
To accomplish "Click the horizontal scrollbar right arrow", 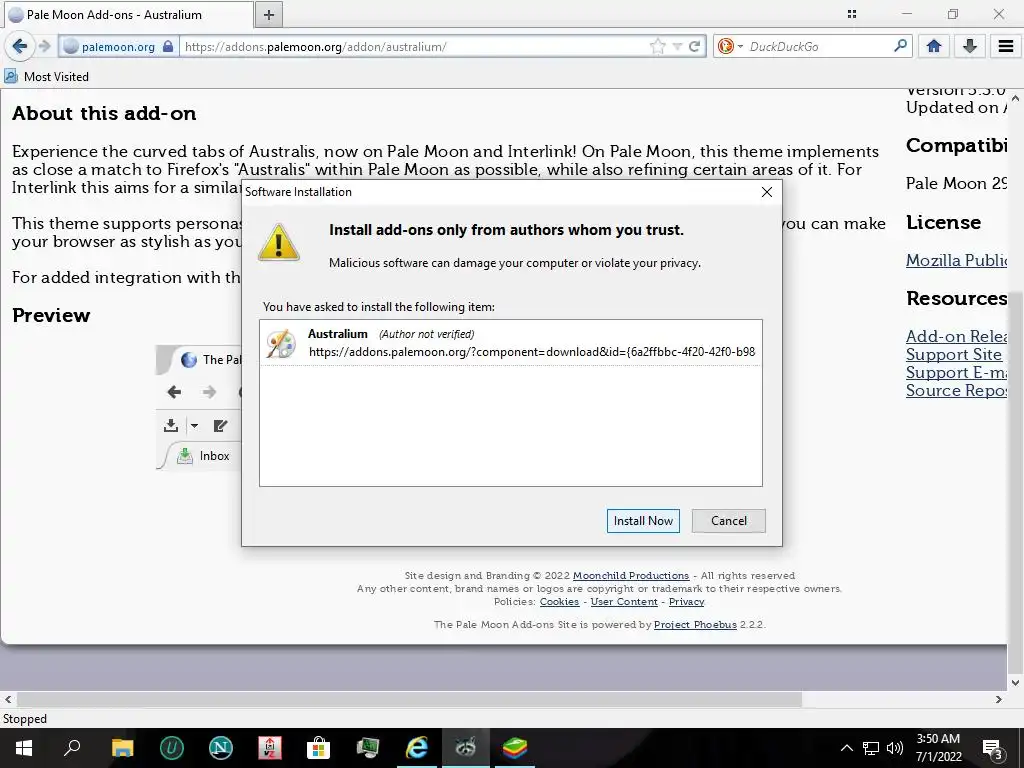I will 999,699.
